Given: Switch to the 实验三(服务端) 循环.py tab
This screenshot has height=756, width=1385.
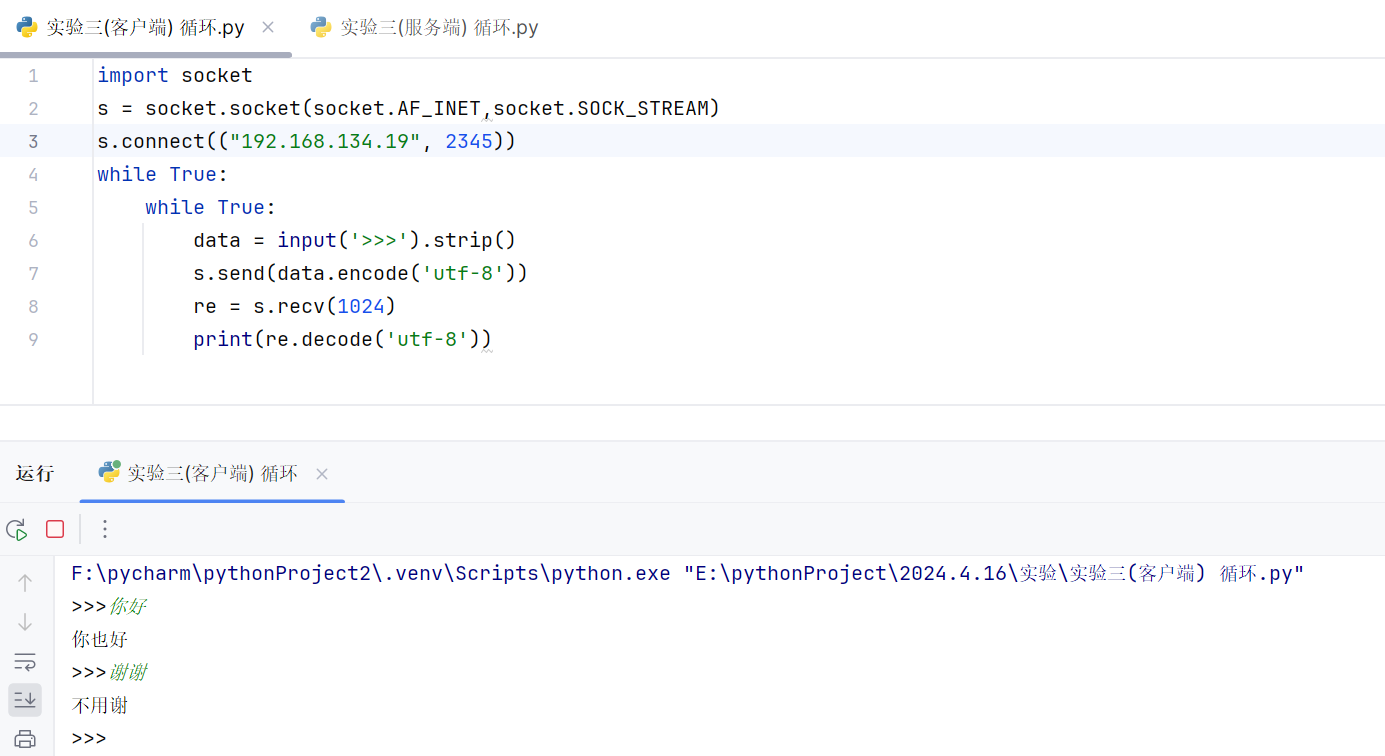Looking at the screenshot, I should click(x=438, y=27).
